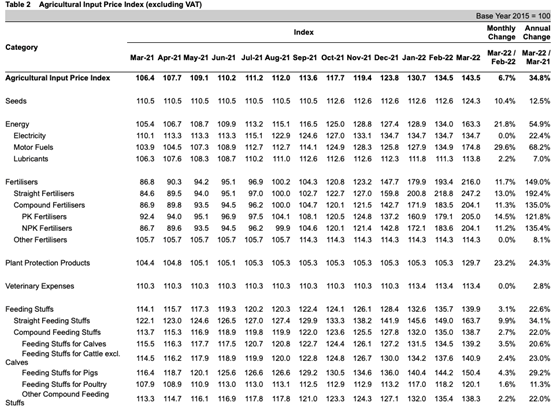Click the 'Compound Fertilisers' row label
Viewport: 552px width, 407px height.
[49, 205]
